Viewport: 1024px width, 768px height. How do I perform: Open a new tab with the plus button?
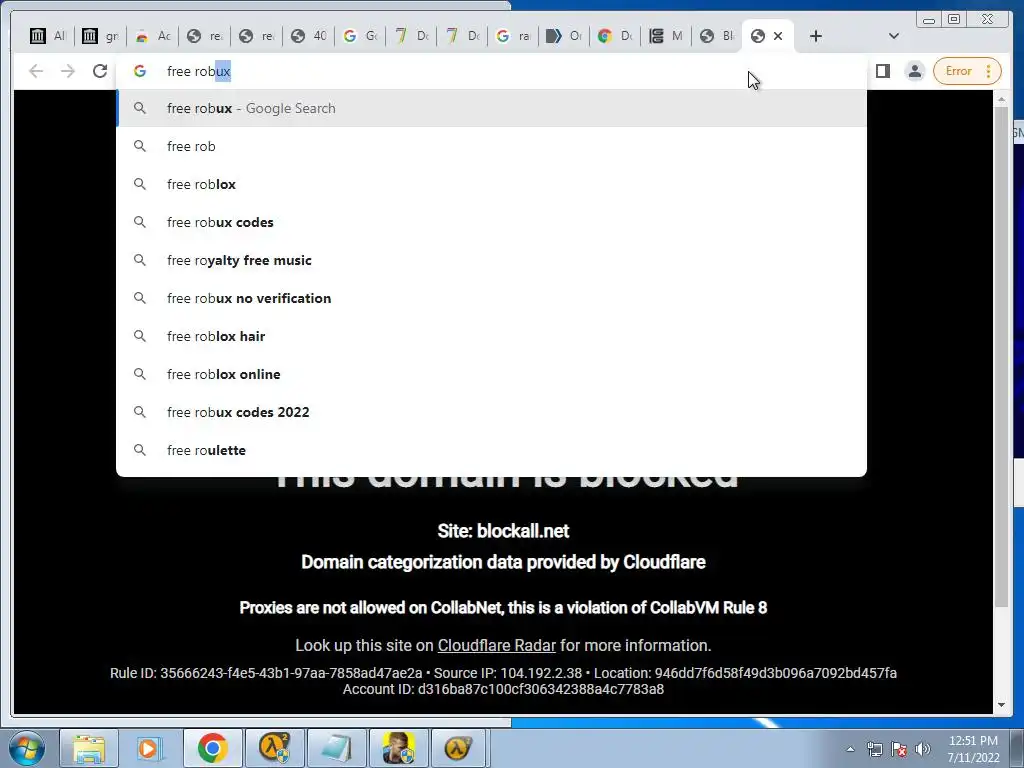(x=816, y=36)
